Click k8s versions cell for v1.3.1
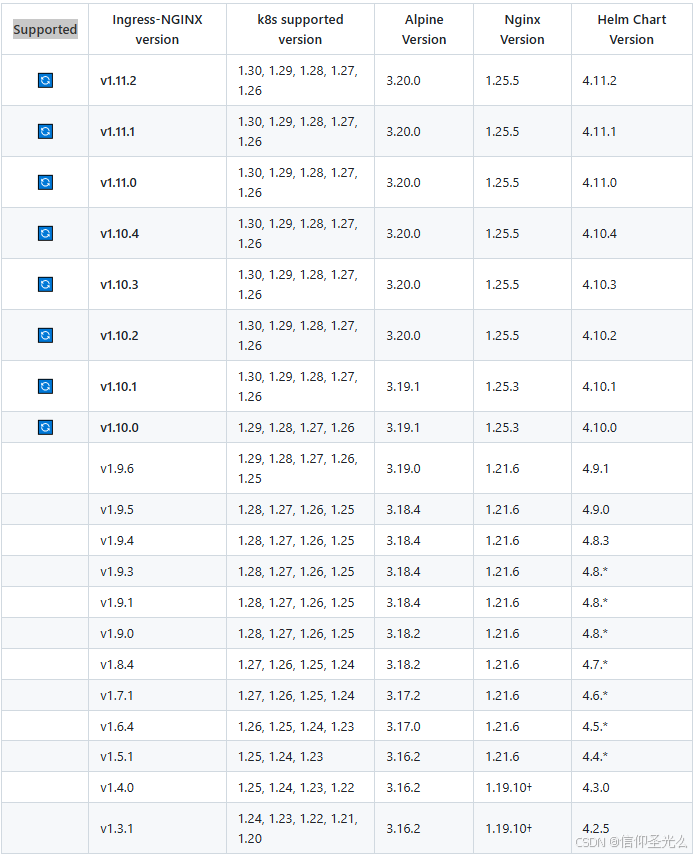 coord(298,828)
